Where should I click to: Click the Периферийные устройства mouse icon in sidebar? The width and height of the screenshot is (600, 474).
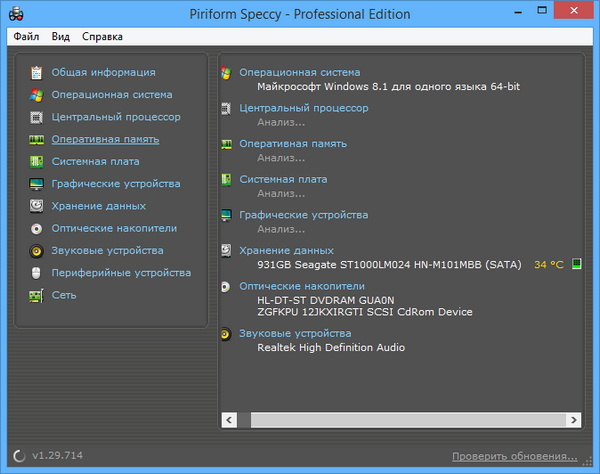(x=36, y=273)
